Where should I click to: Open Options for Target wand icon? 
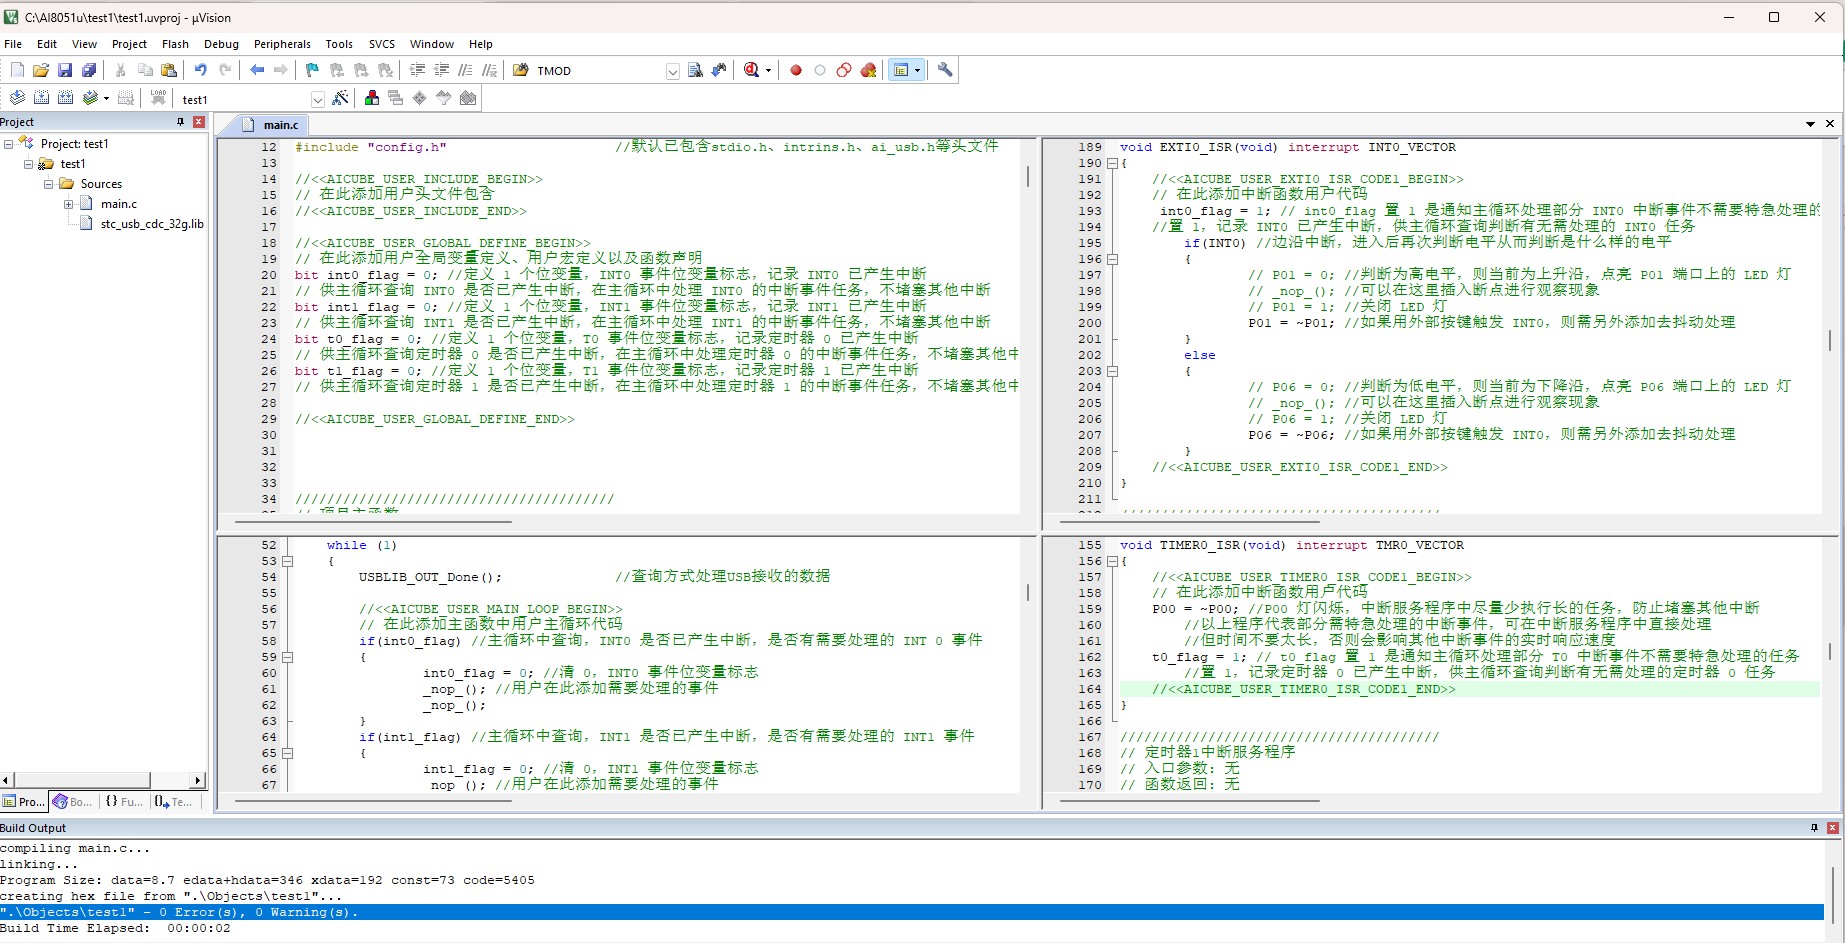(x=341, y=98)
